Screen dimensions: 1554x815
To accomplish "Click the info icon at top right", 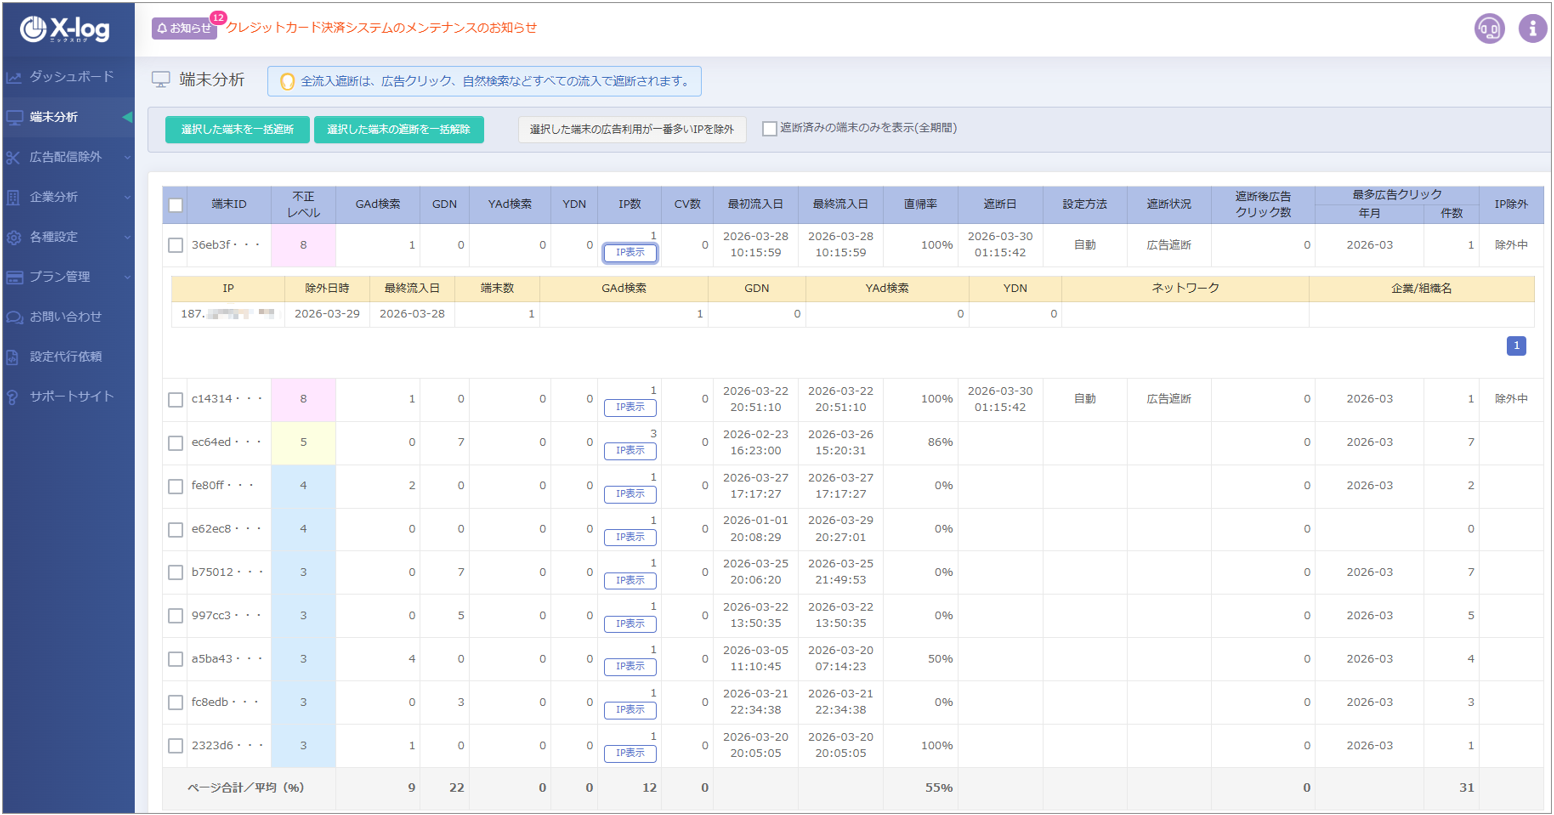I will pyautogui.click(x=1532, y=28).
